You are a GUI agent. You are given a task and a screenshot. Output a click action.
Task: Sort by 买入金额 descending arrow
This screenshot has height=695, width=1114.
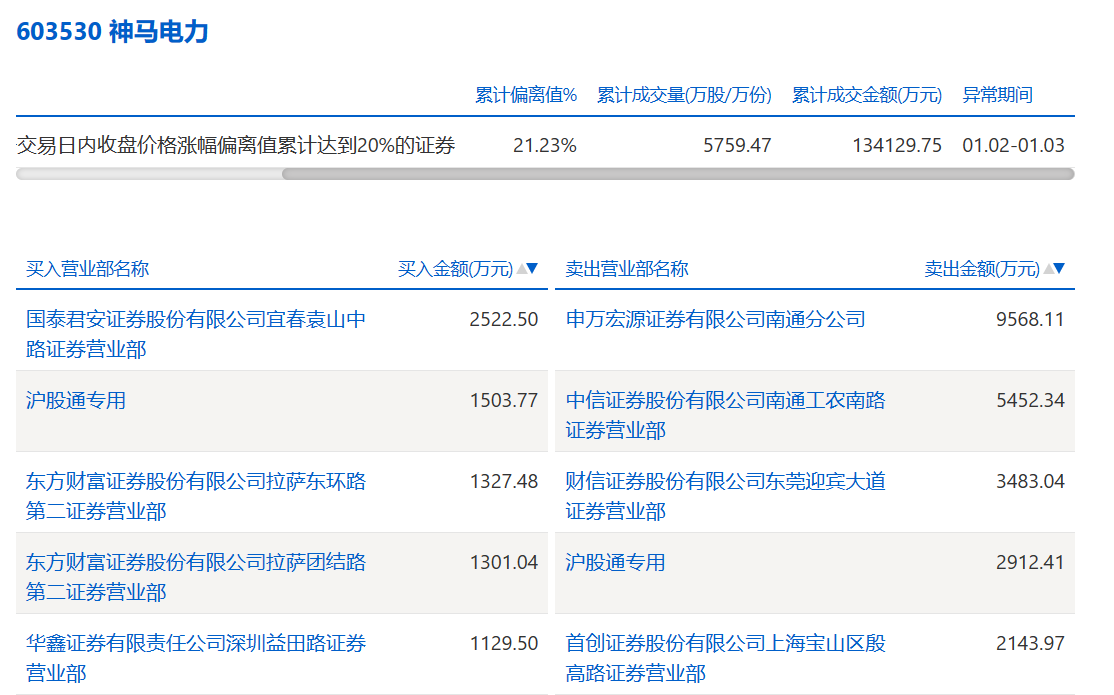pos(532,268)
